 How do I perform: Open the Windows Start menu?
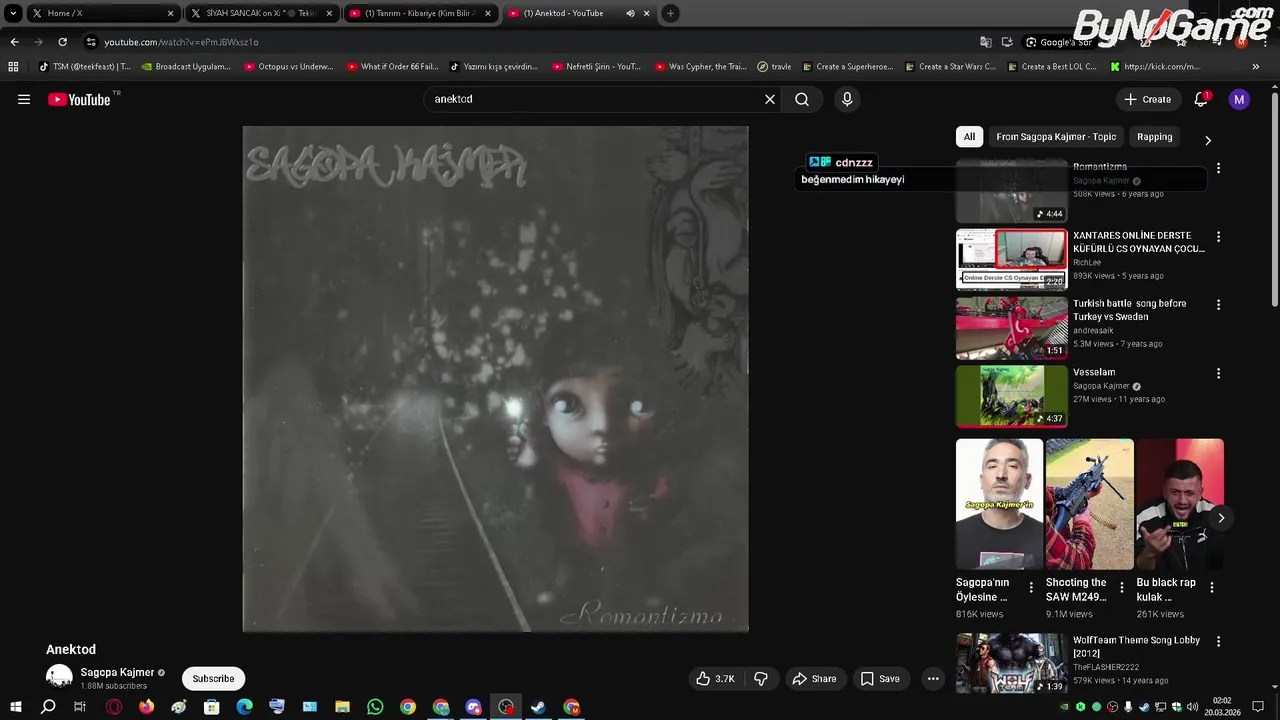click(15, 707)
